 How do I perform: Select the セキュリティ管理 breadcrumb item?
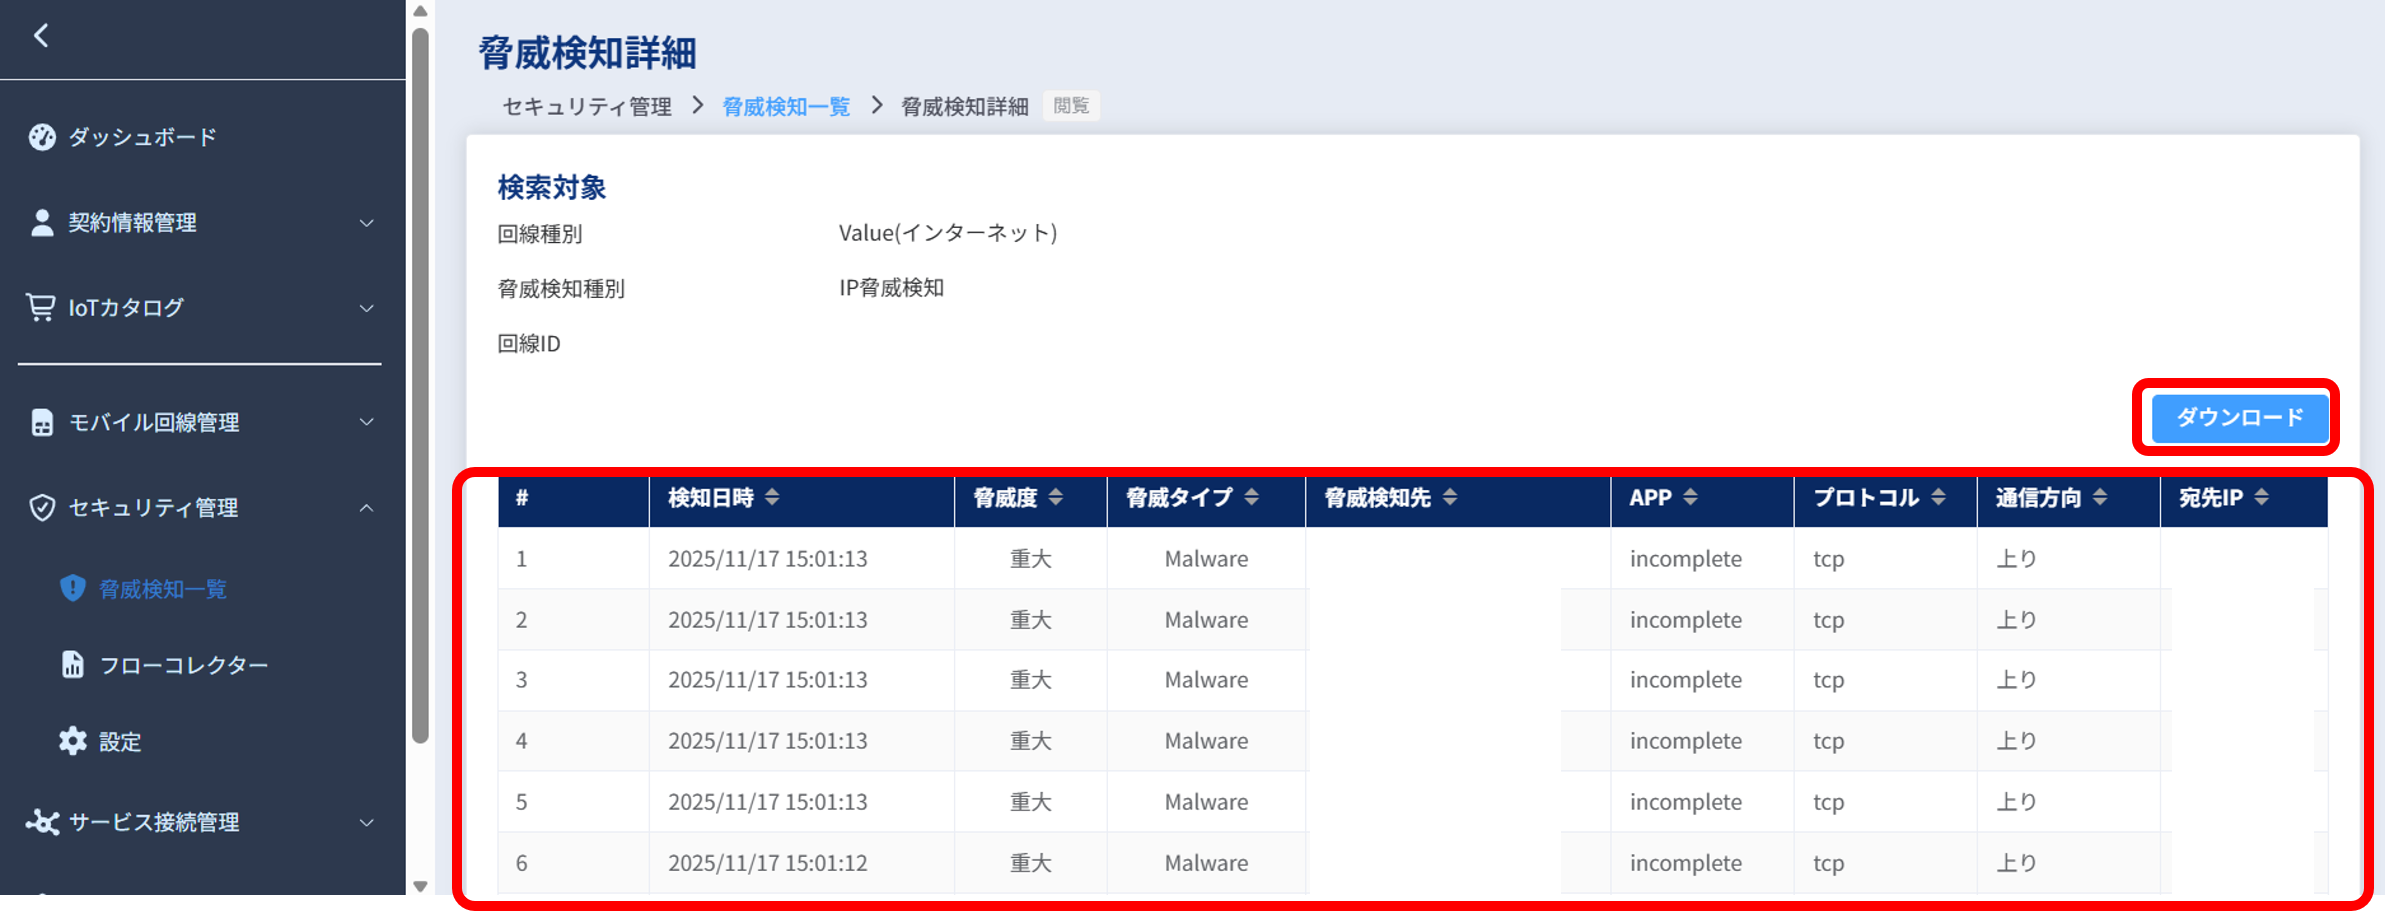[586, 106]
